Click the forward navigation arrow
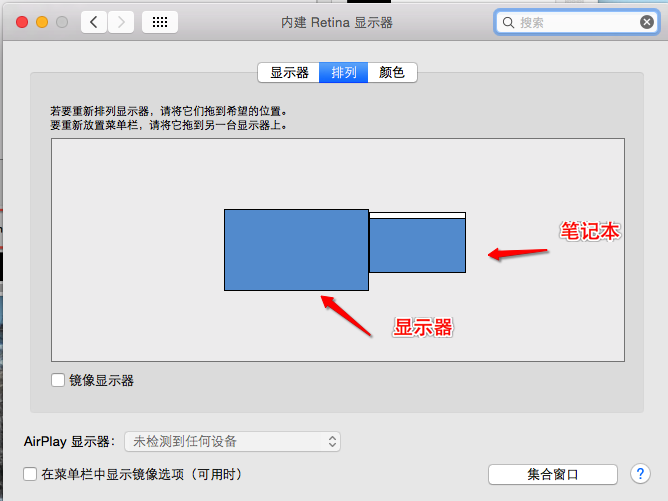 pos(121,22)
